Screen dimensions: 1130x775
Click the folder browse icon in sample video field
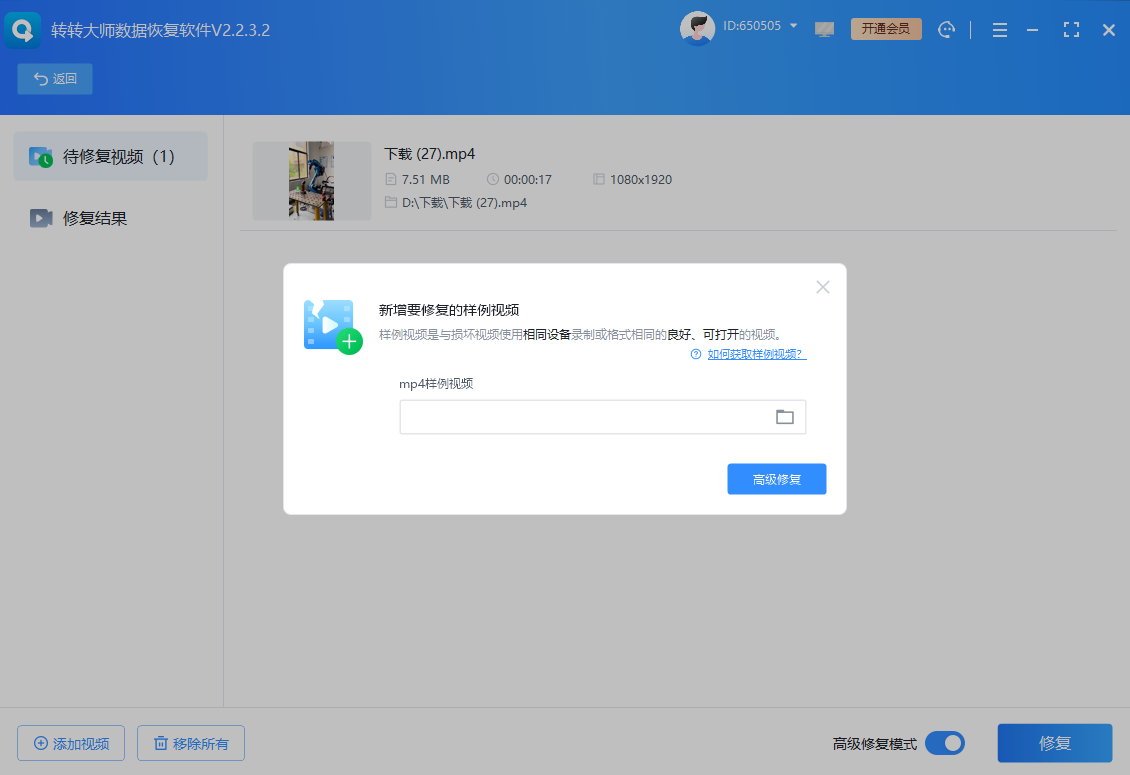pyautogui.click(x=784, y=417)
